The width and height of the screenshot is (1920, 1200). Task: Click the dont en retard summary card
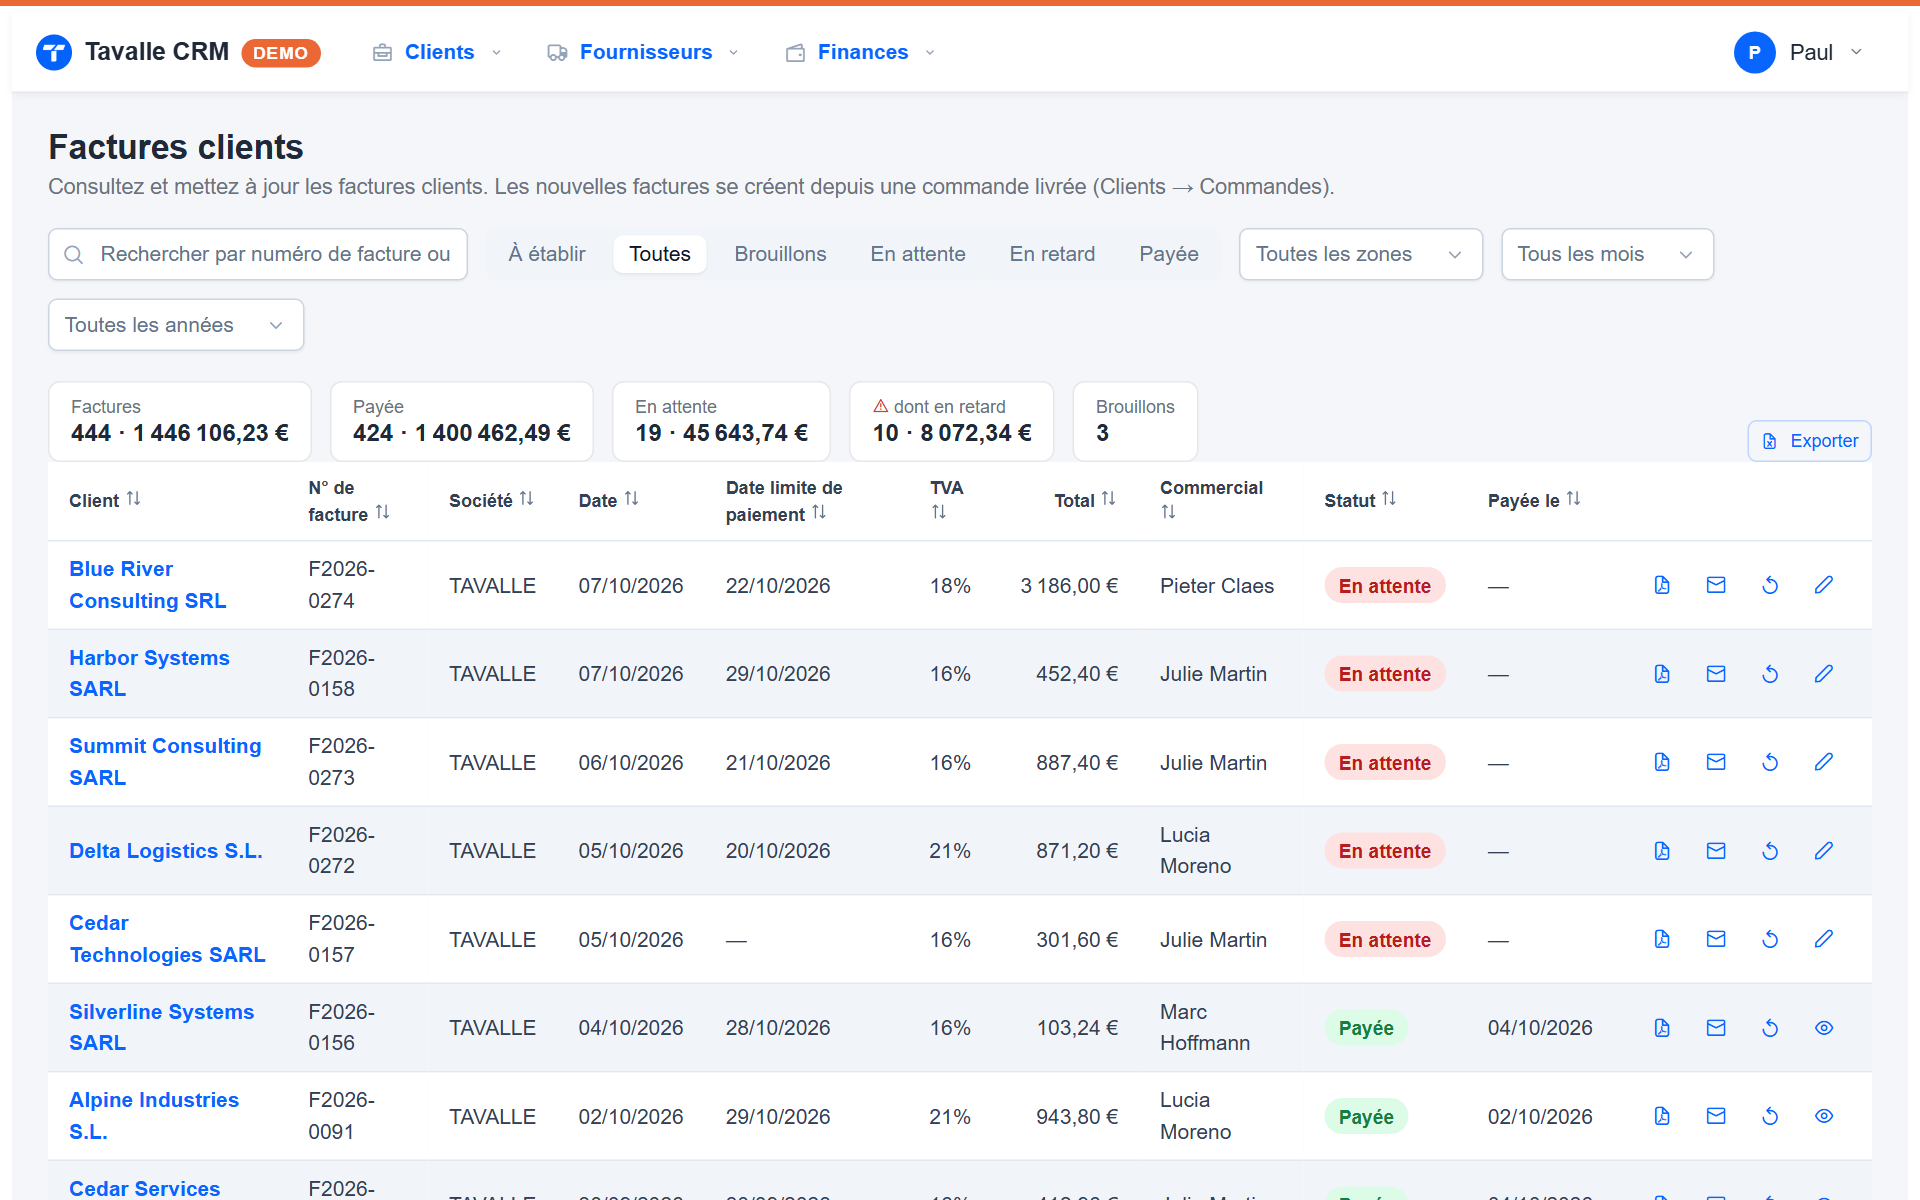click(x=951, y=421)
